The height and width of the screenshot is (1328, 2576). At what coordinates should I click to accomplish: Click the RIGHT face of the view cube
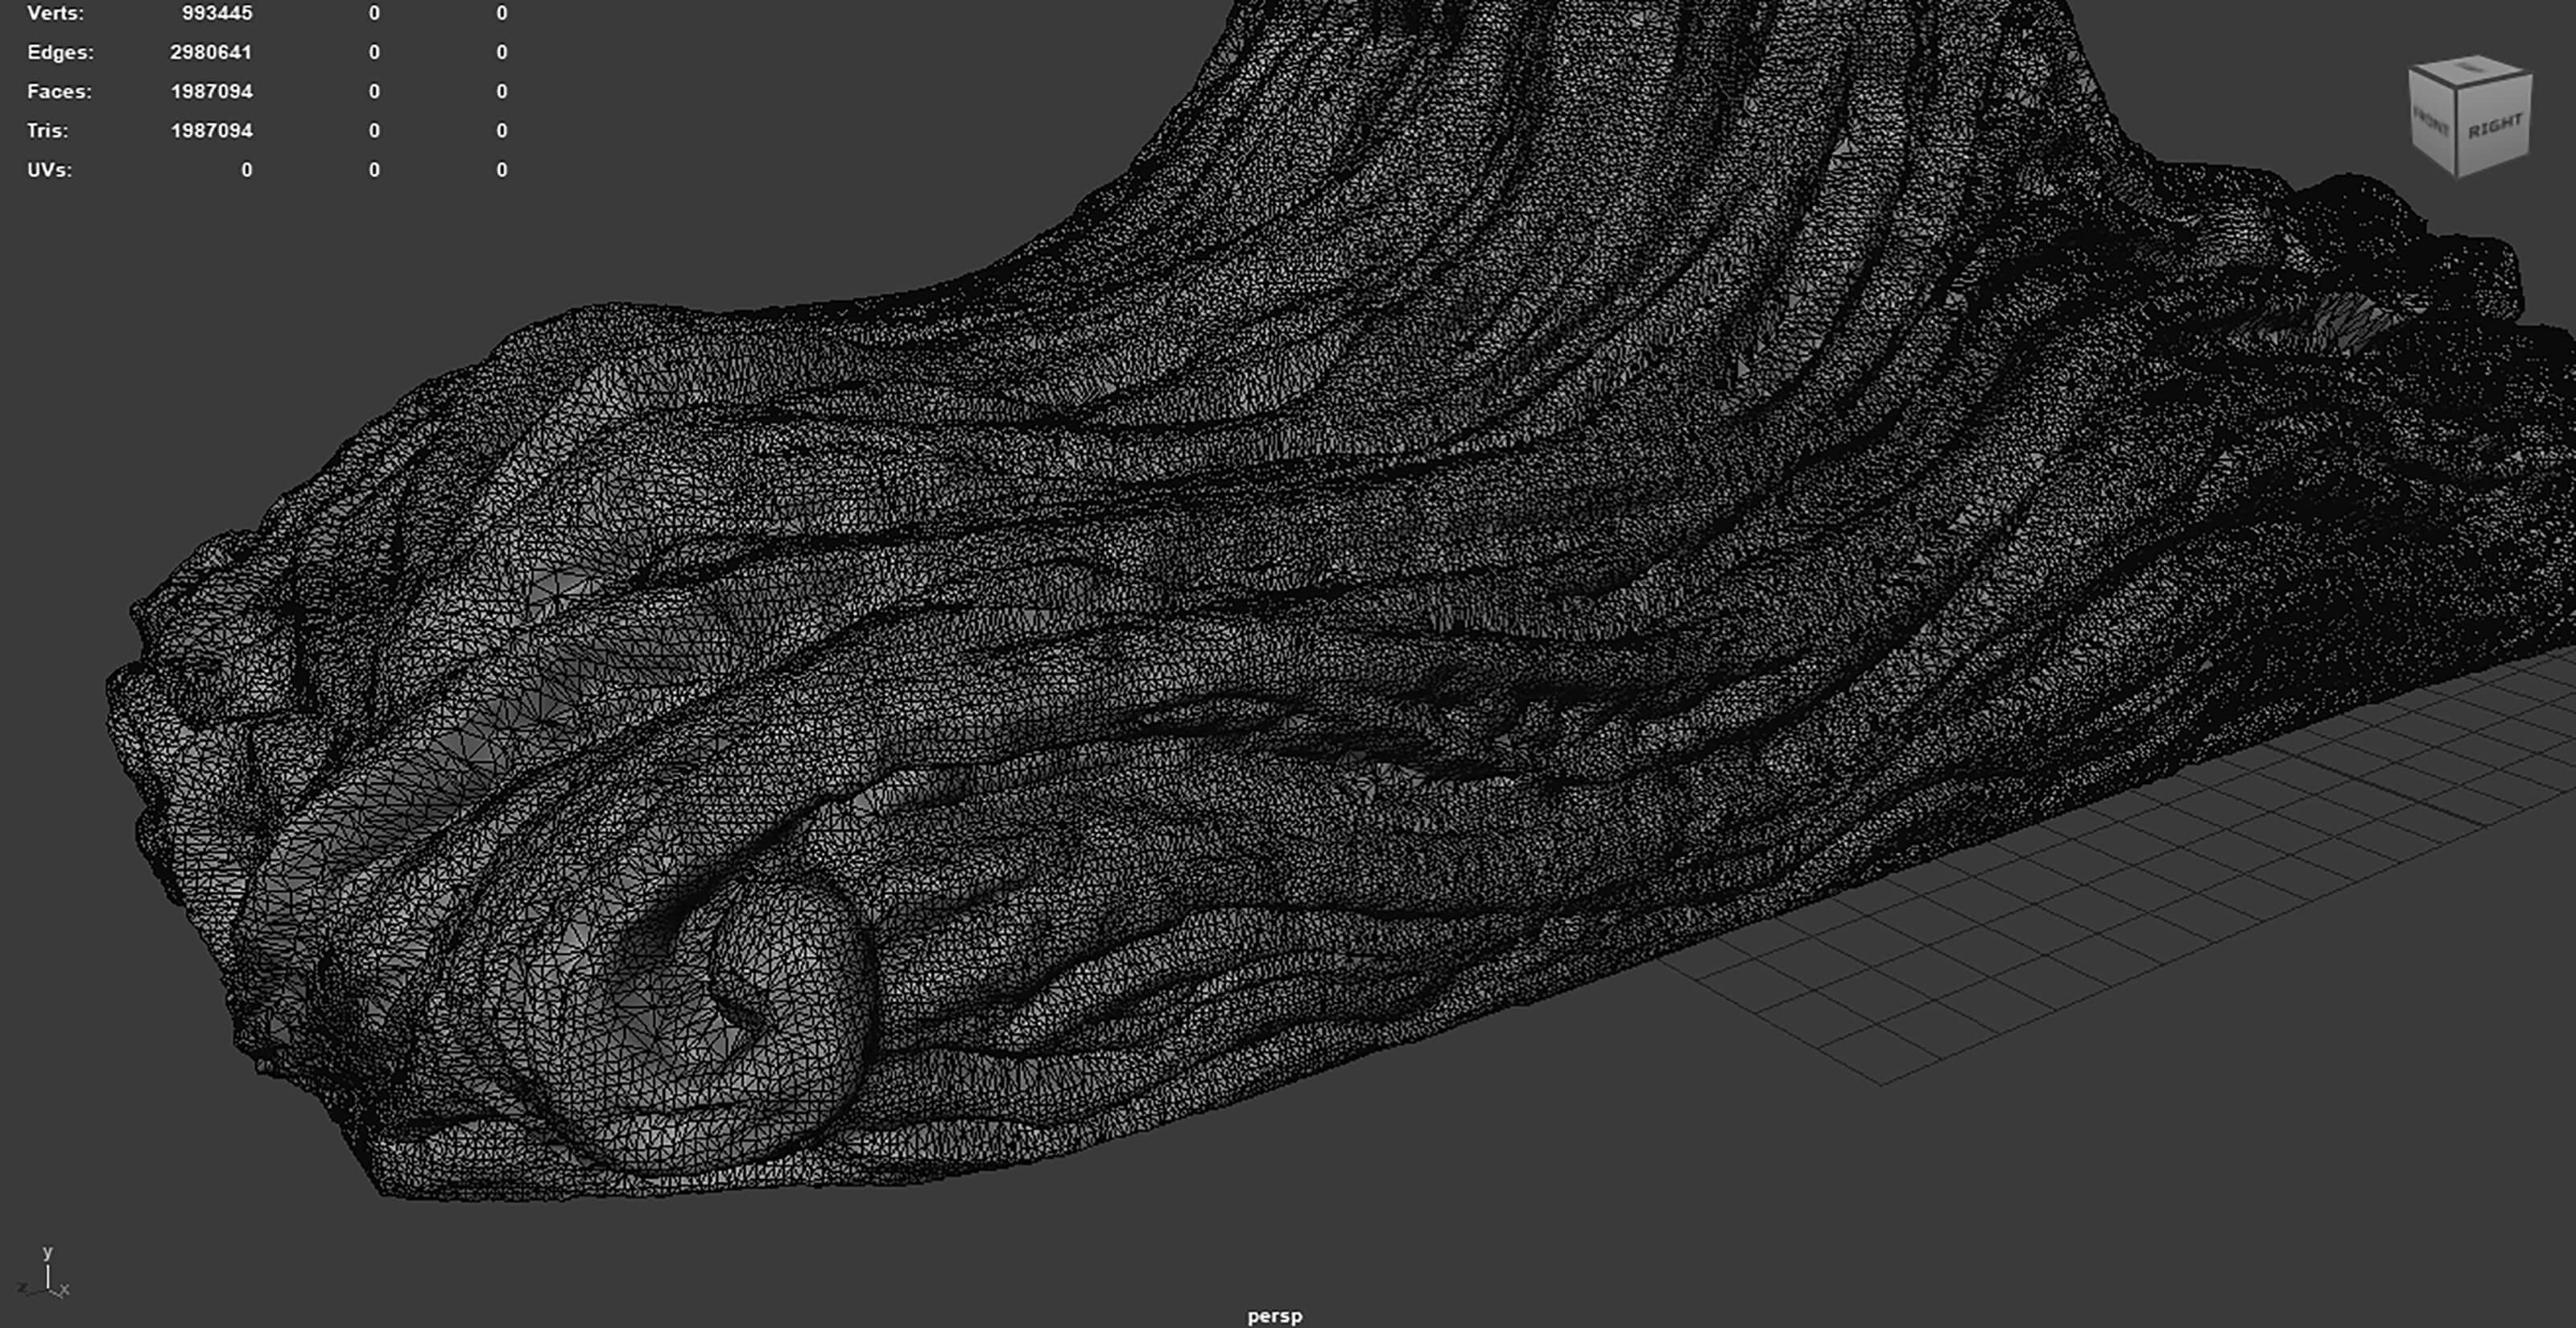point(2495,128)
